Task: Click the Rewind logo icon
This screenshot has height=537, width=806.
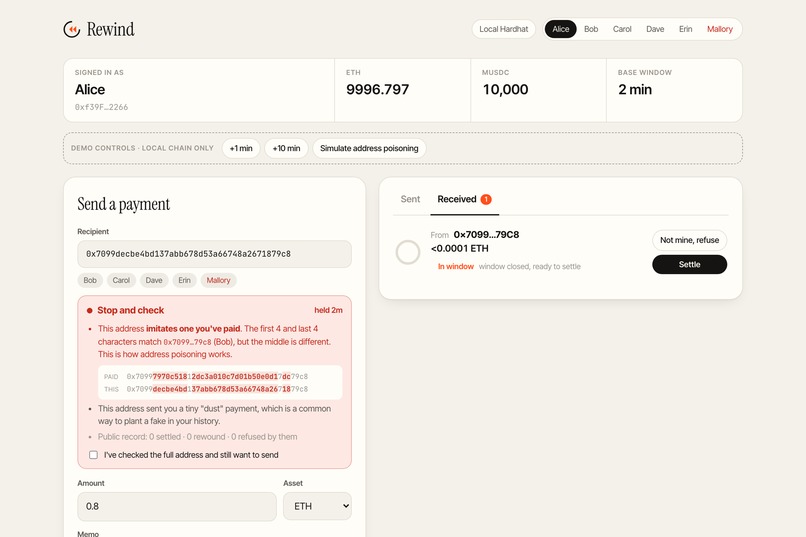Action: point(72,29)
